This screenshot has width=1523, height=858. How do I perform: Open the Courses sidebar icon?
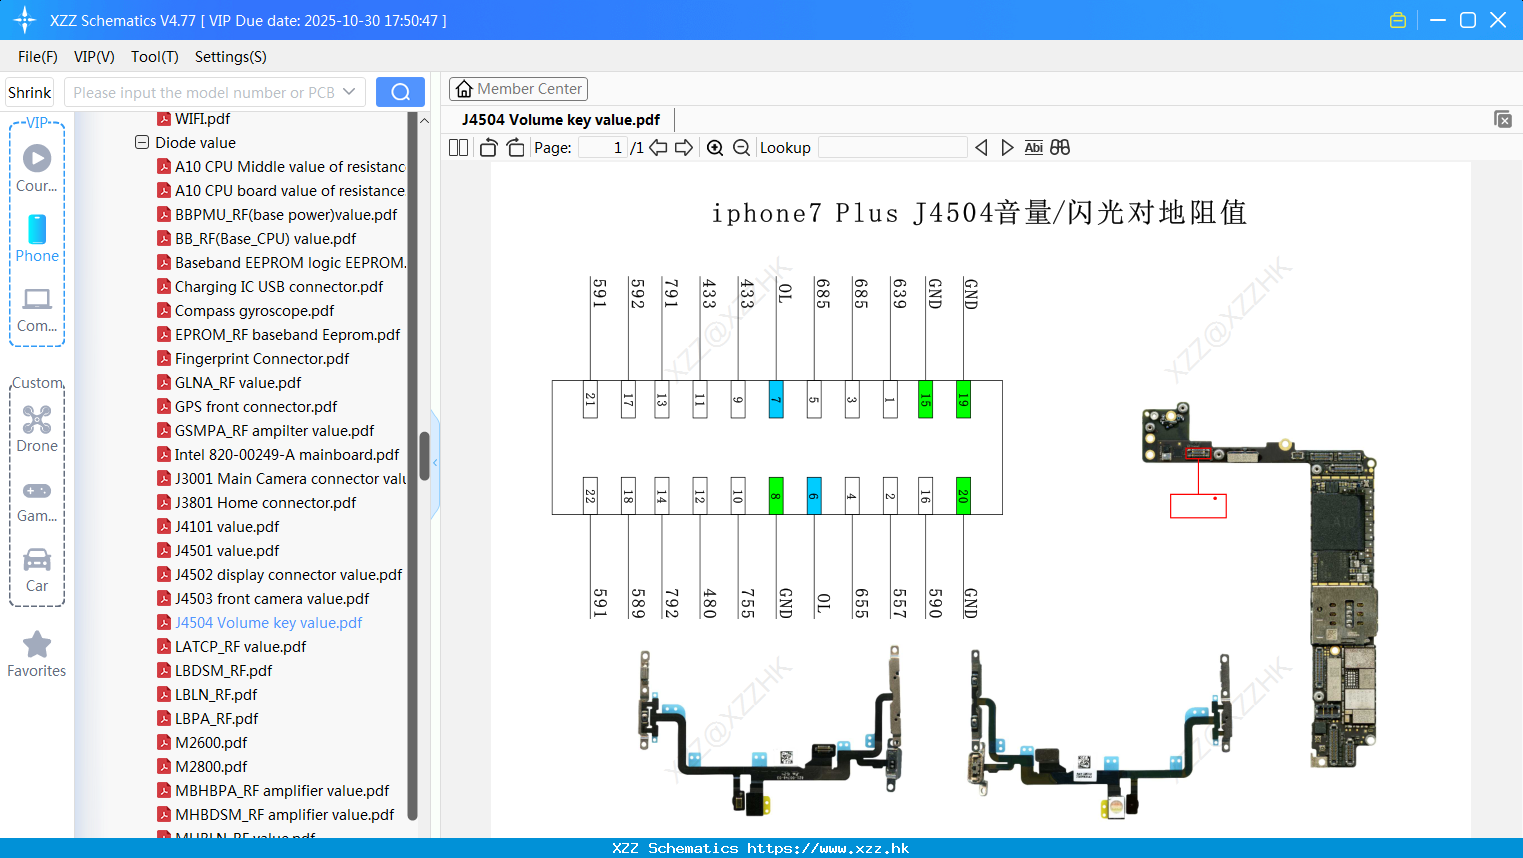[x=37, y=167]
